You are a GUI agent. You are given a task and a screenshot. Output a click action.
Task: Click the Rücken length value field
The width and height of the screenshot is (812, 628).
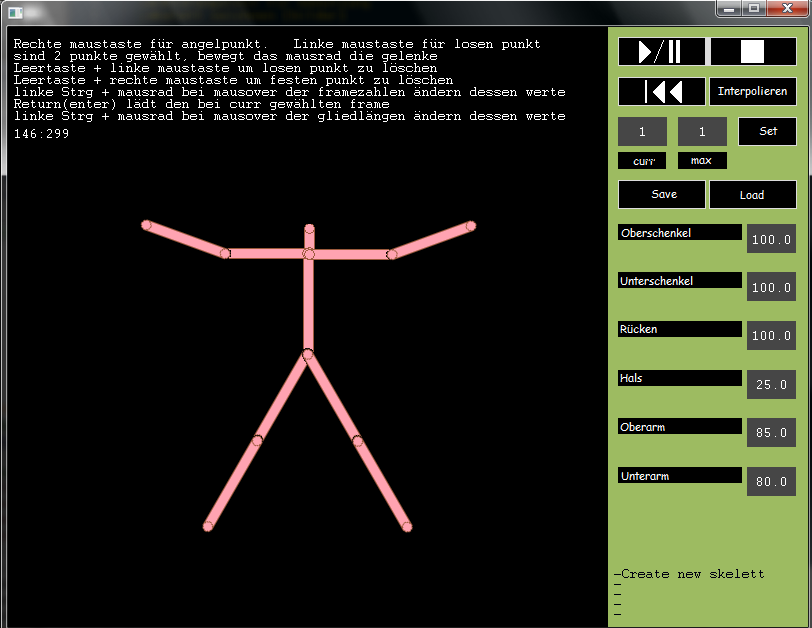click(771, 336)
